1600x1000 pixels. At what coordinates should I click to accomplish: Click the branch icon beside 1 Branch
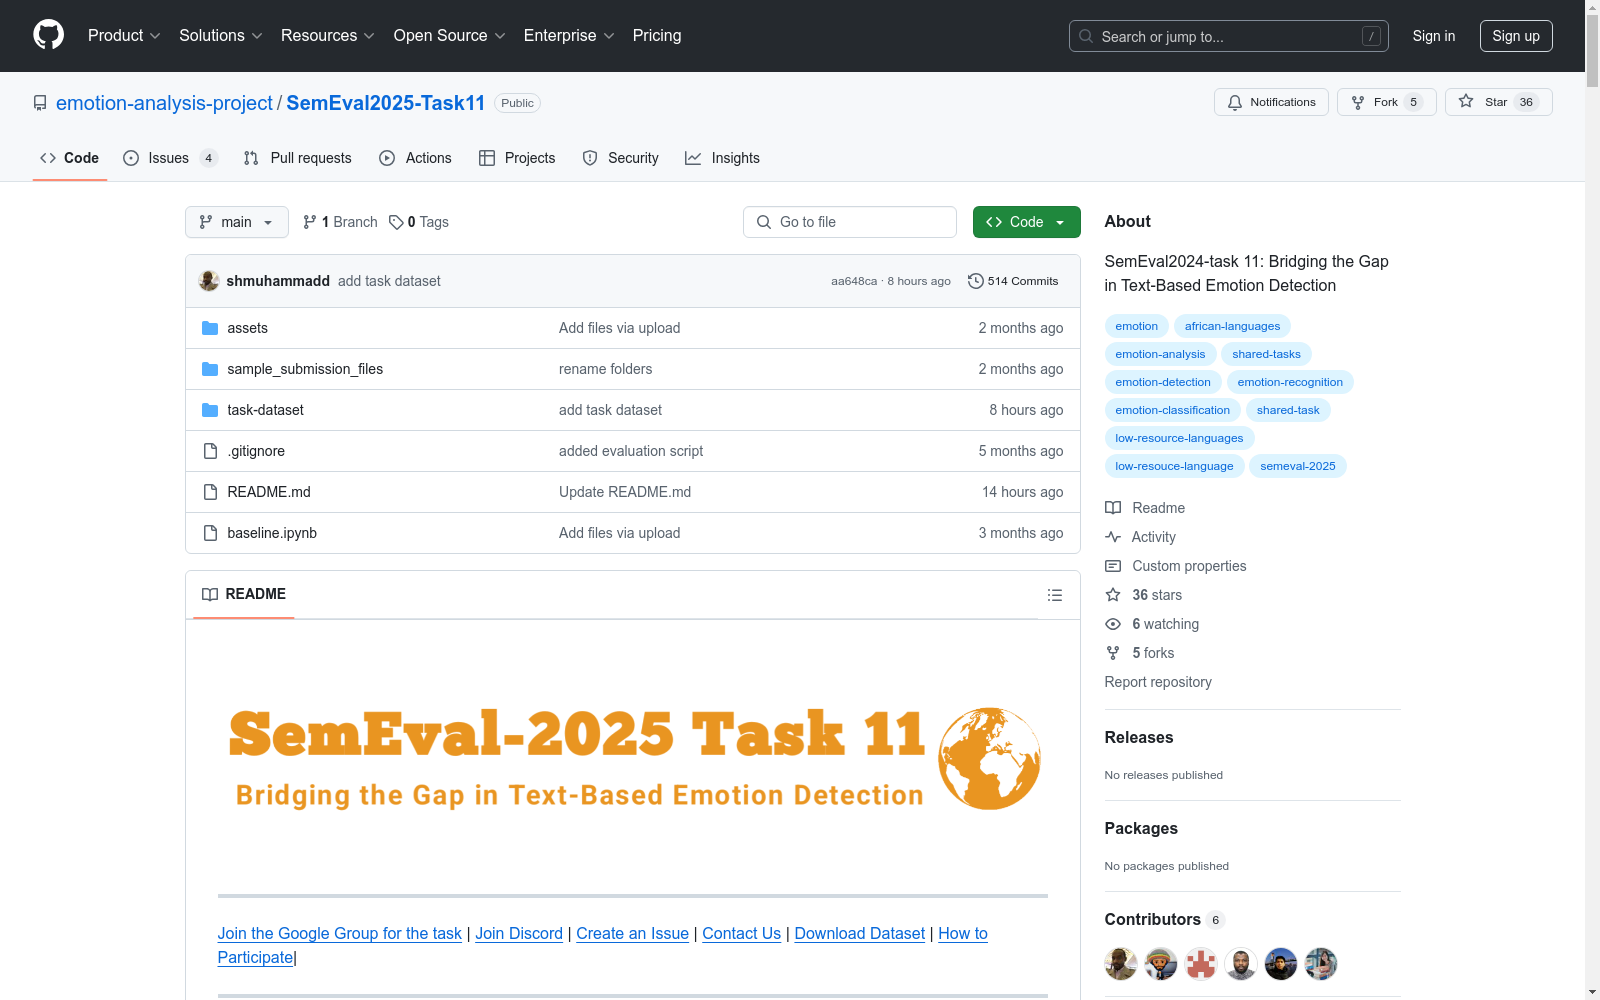coord(310,222)
